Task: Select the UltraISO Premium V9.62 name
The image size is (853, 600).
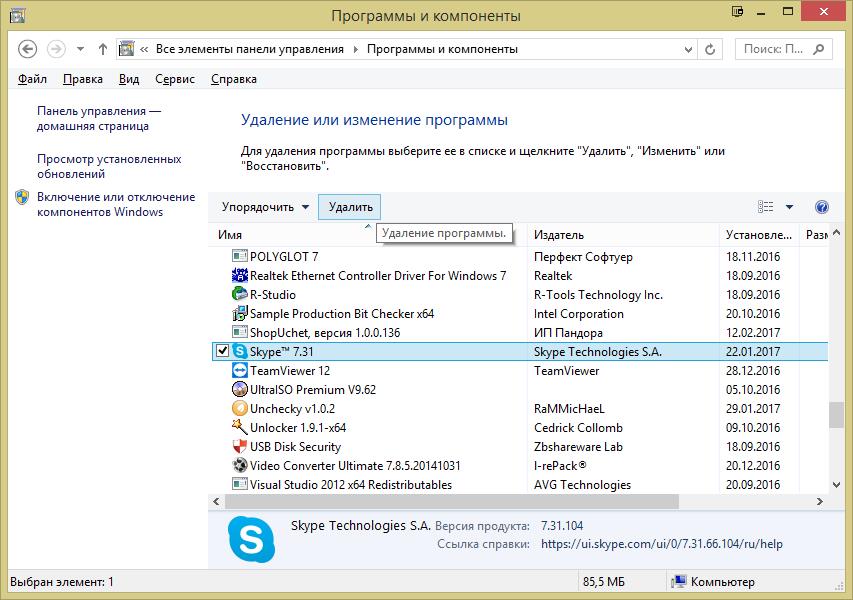Action: pyautogui.click(x=313, y=389)
